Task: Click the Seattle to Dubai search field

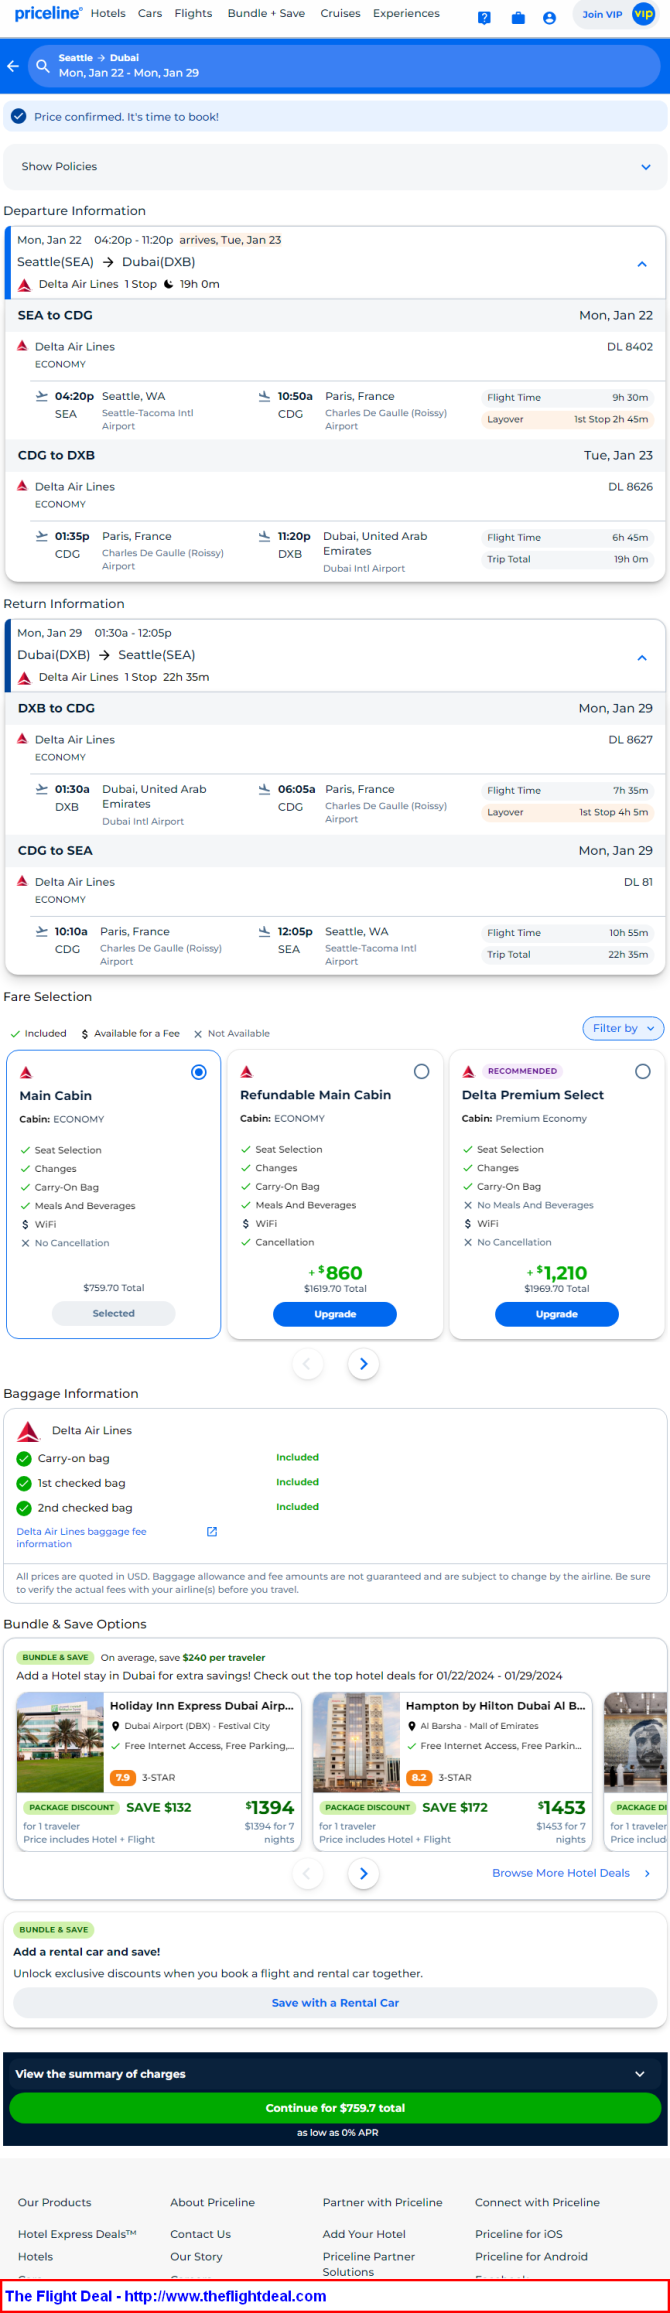Action: tap(345, 66)
